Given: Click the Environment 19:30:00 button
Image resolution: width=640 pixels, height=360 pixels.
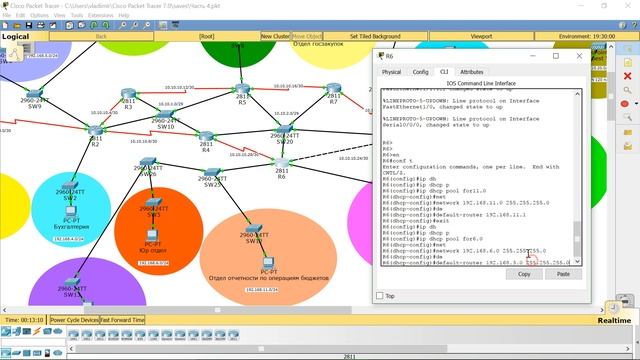Looking at the screenshot, I should pyautogui.click(x=587, y=36).
